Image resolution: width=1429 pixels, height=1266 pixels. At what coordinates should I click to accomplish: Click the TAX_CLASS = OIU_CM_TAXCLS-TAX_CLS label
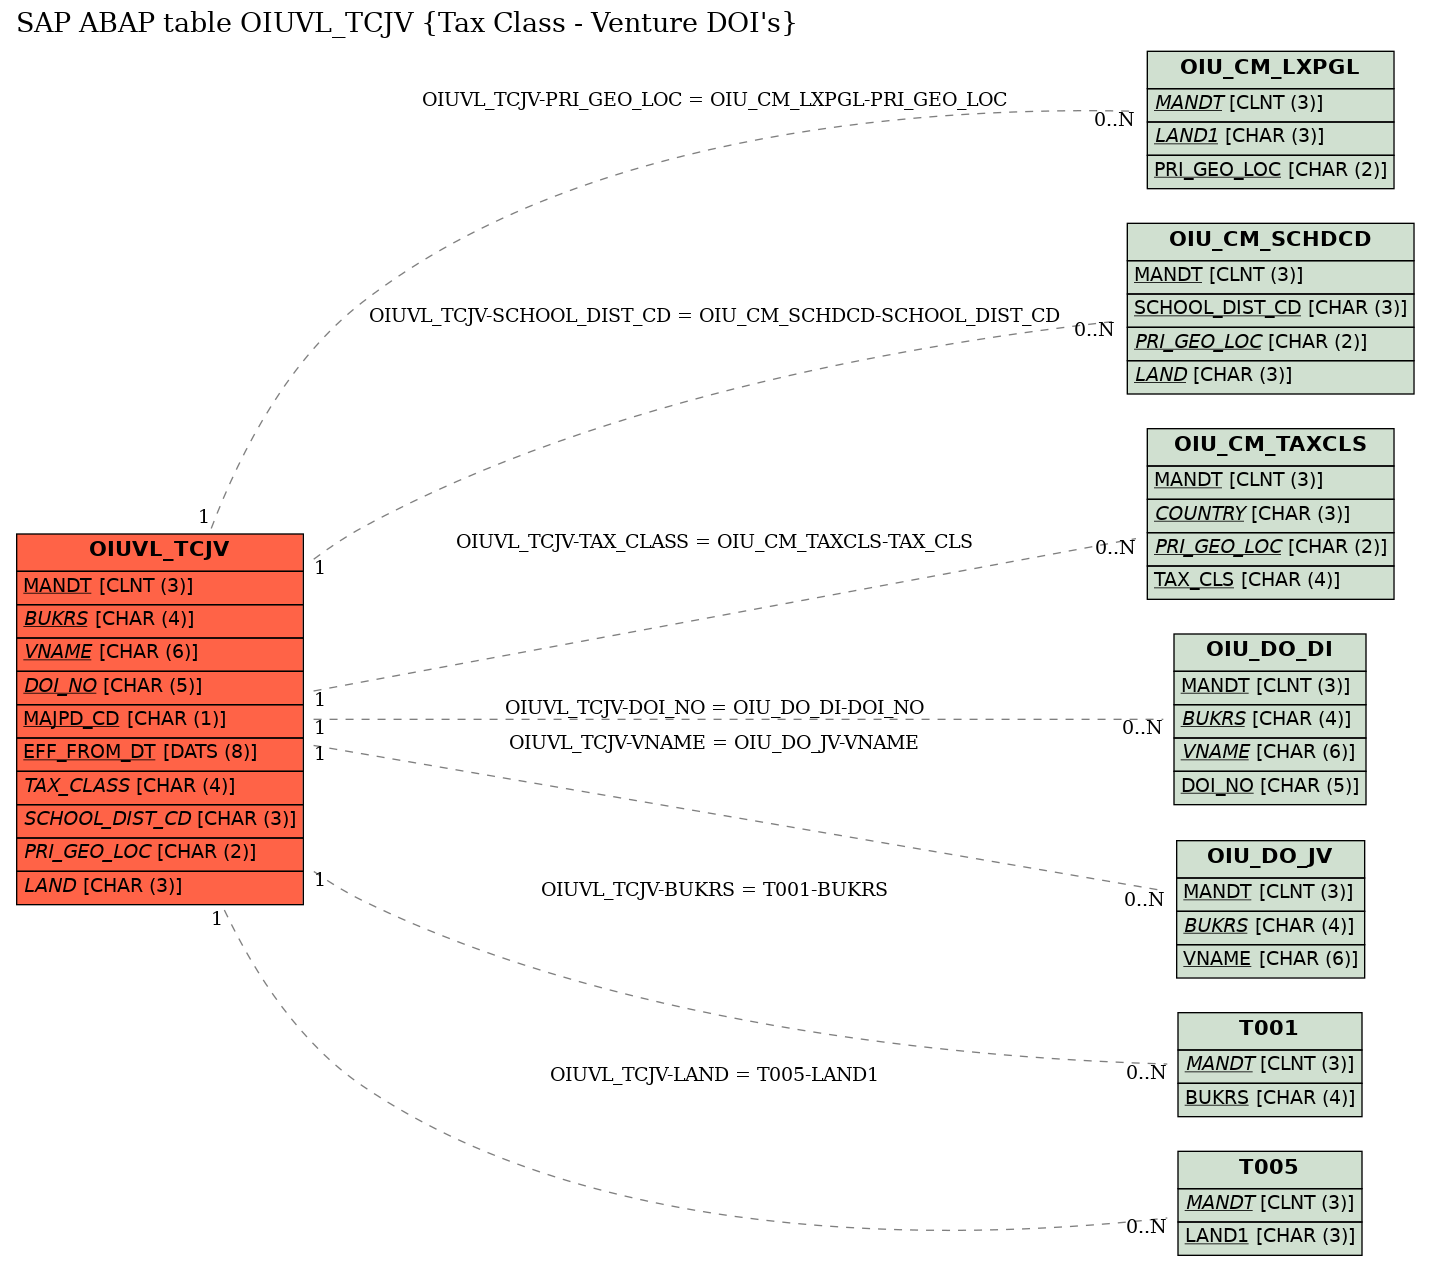tap(714, 542)
